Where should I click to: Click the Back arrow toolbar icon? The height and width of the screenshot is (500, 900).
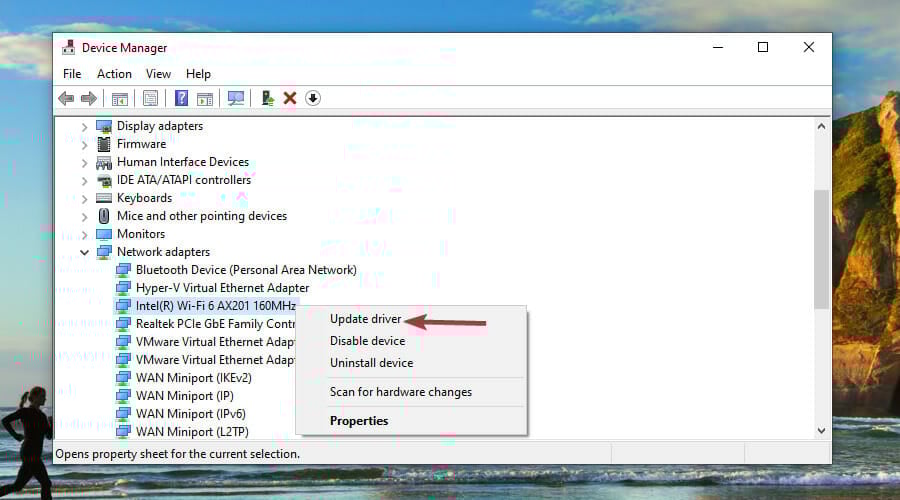point(66,99)
